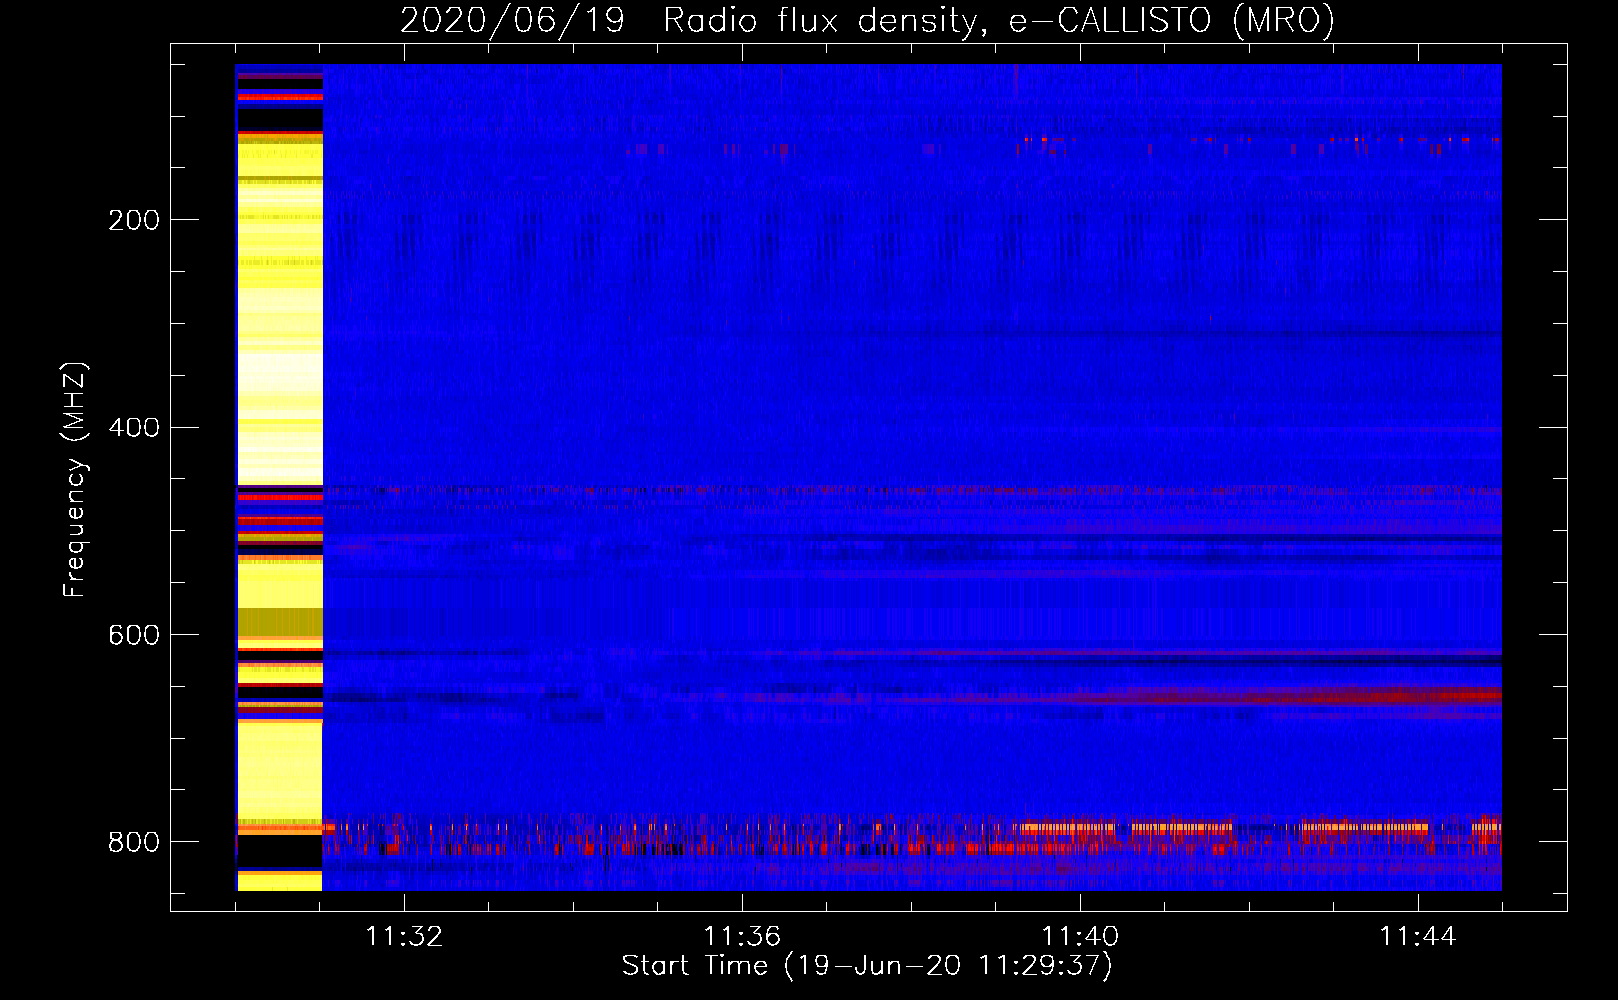This screenshot has width=1618, height=1000.
Task: Click the 11:36 time tick label
Action: (742, 937)
